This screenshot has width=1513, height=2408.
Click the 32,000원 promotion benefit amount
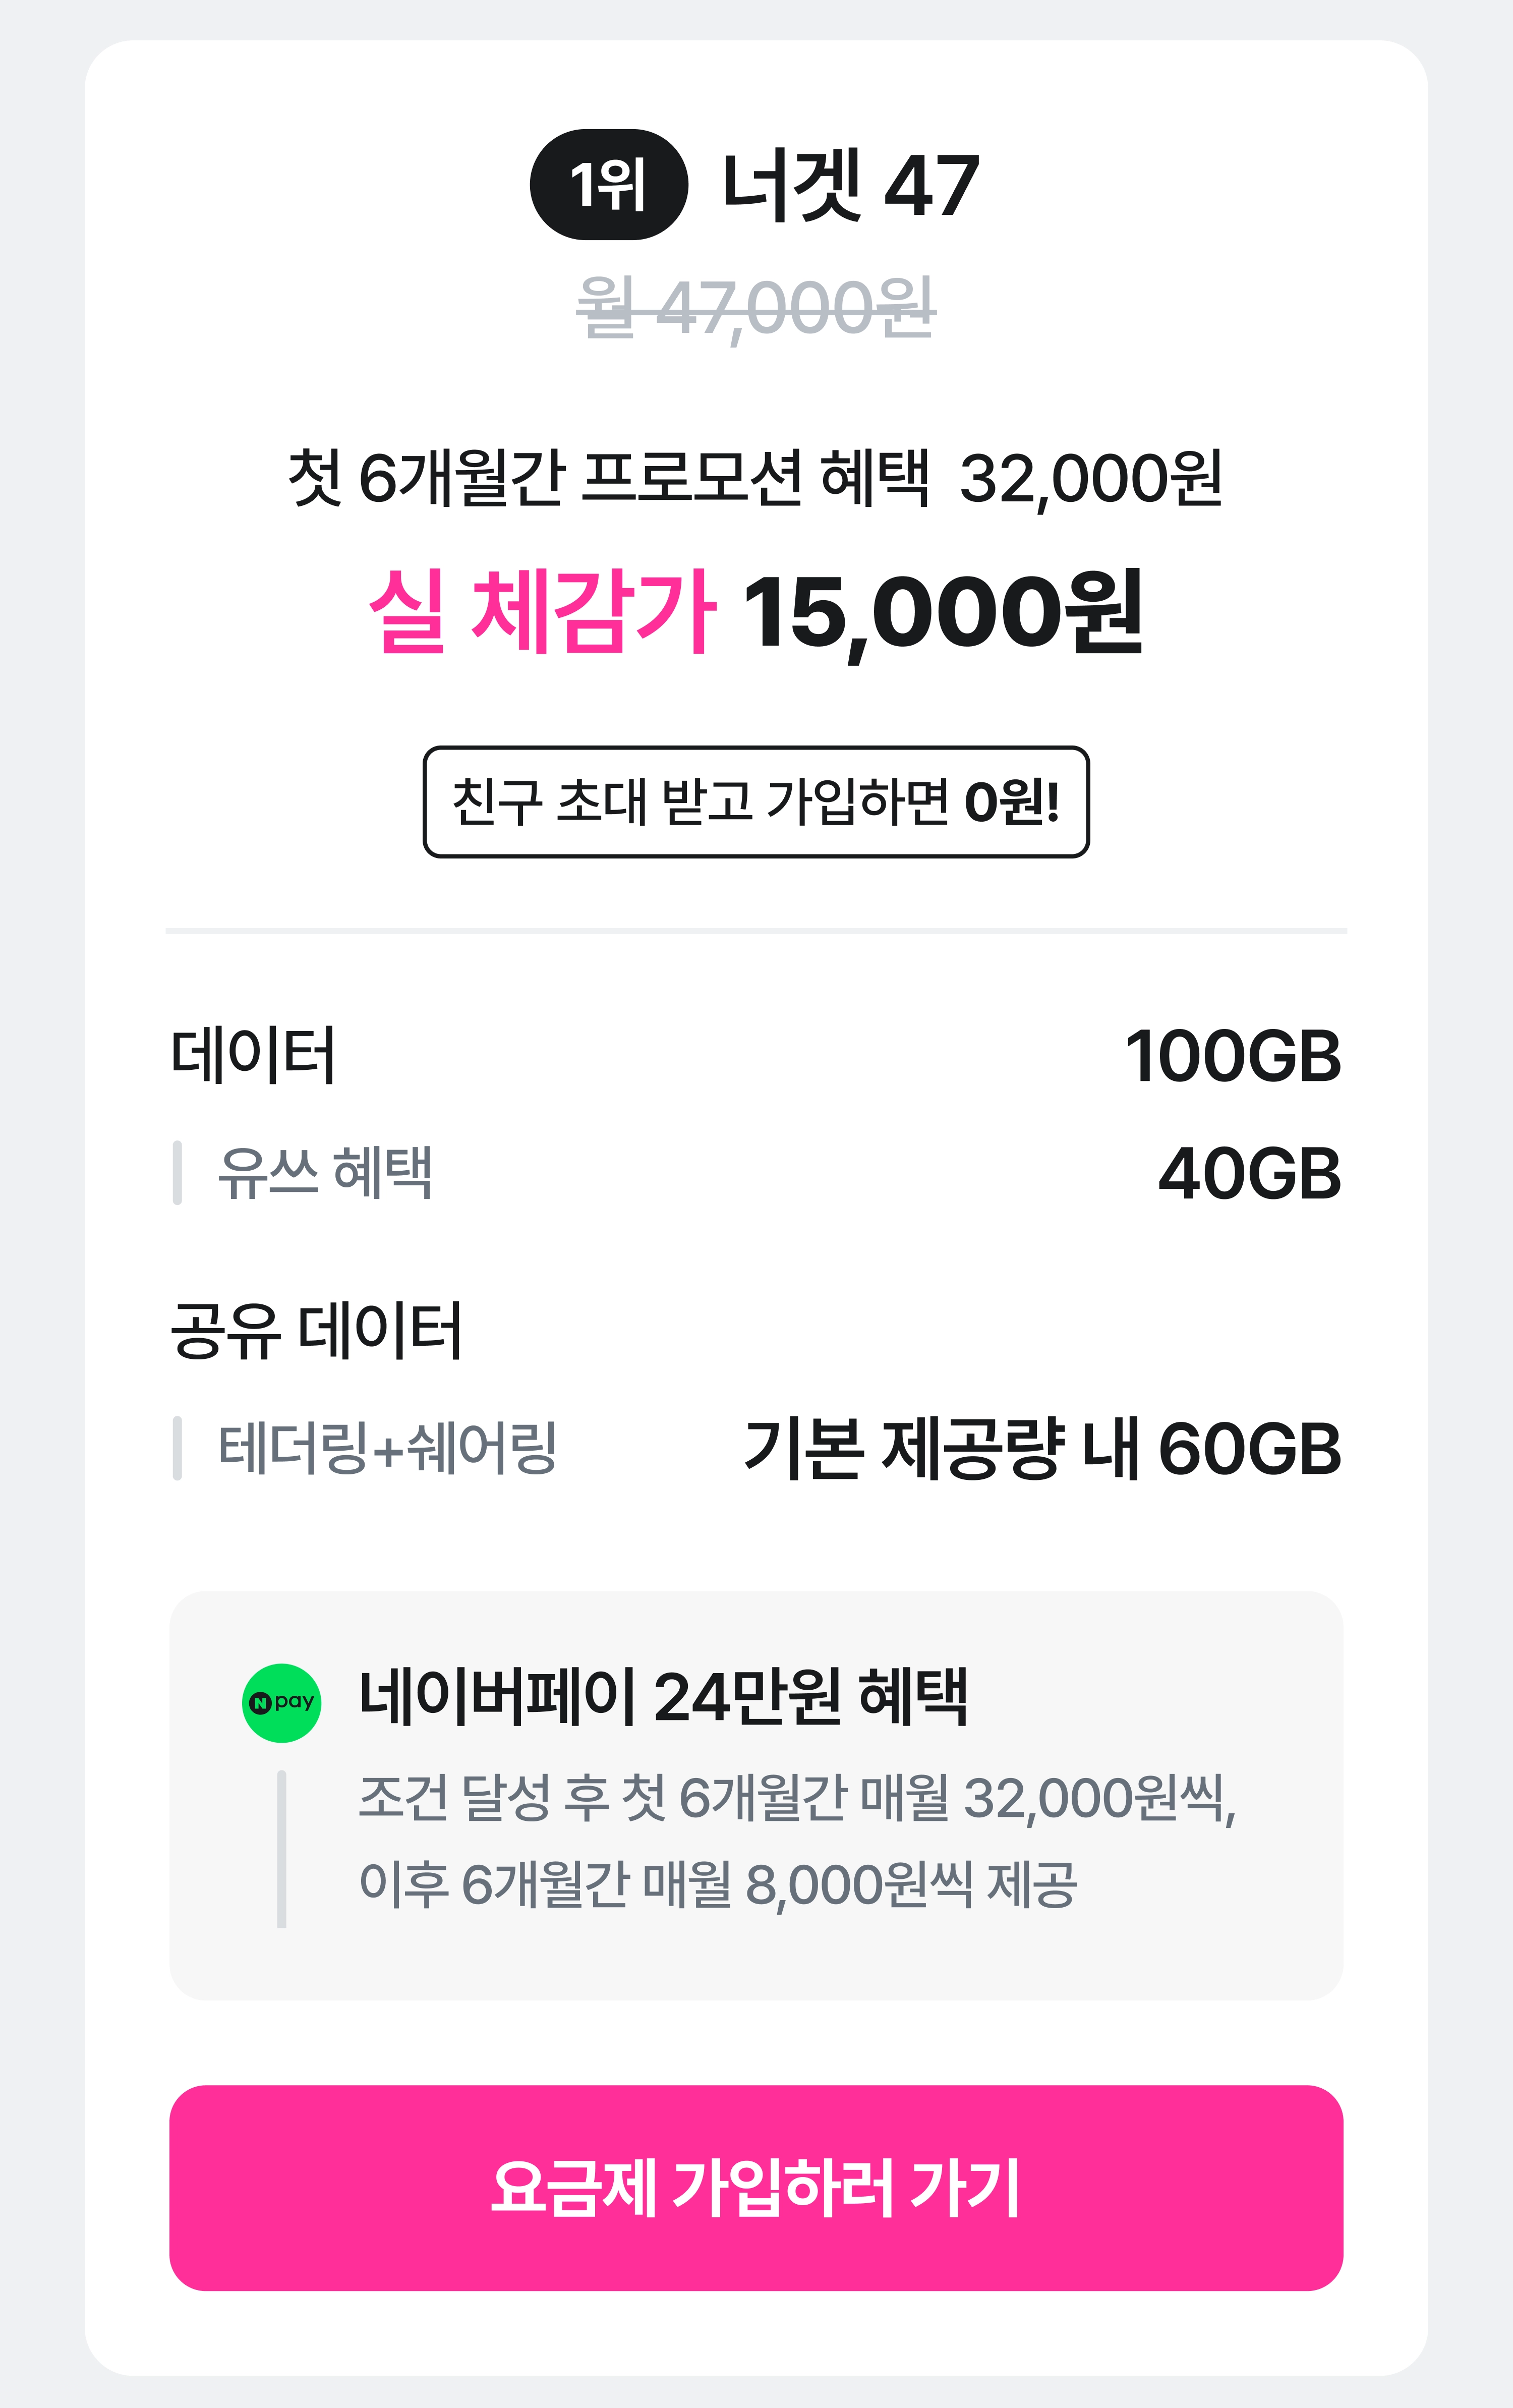tap(1090, 479)
